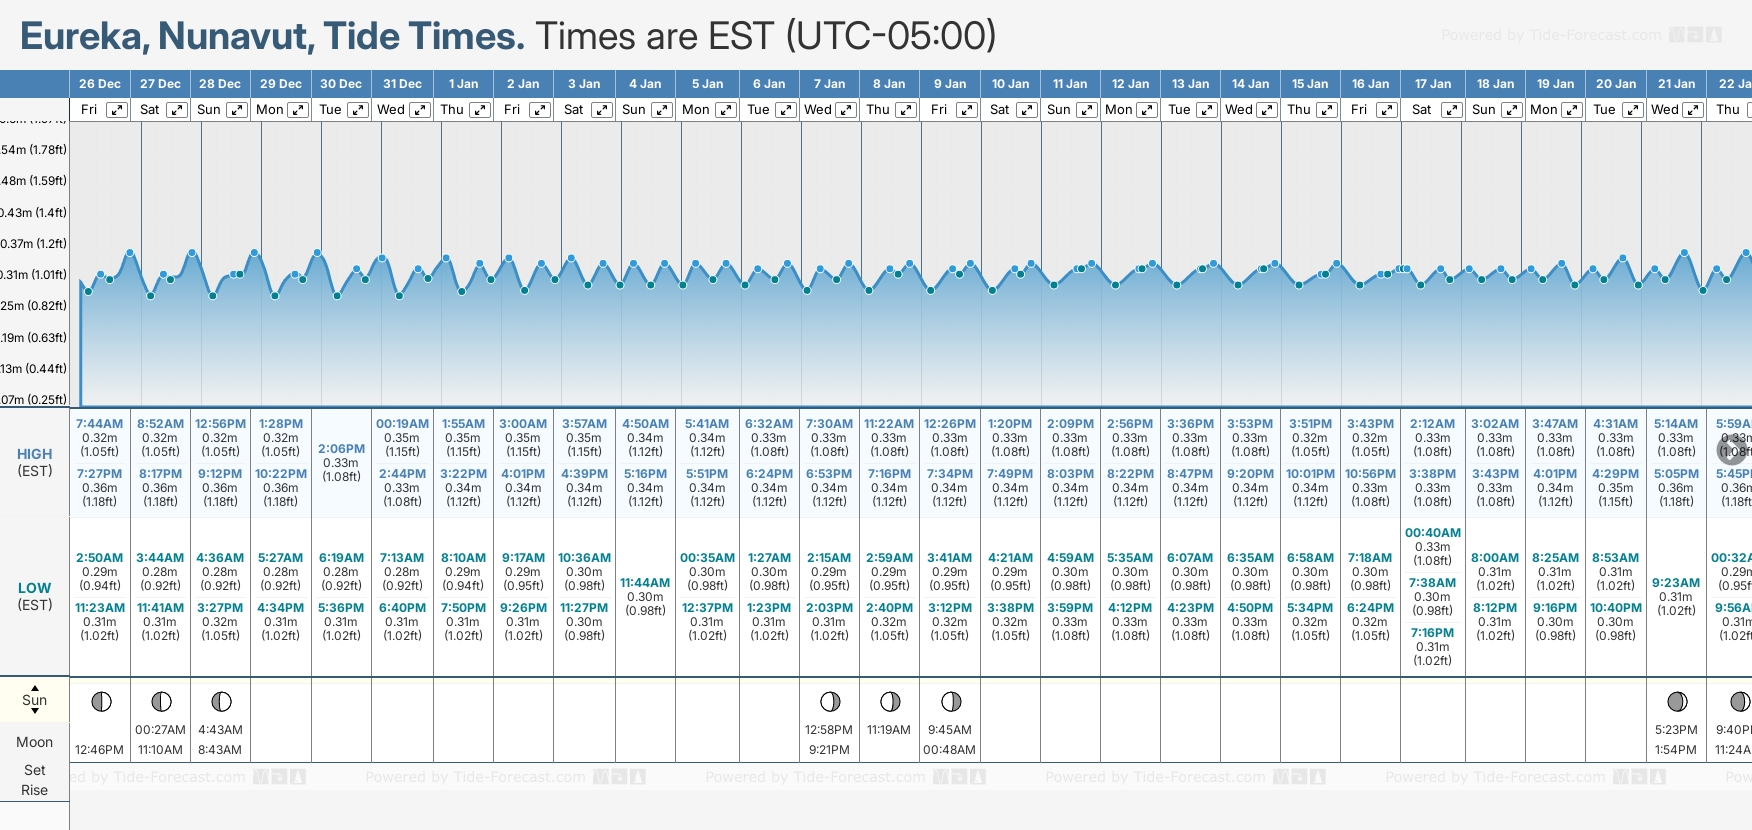Viewport: 1752px width, 830px height.
Task: Expand the Wed 31 Dec column
Action: 420,110
